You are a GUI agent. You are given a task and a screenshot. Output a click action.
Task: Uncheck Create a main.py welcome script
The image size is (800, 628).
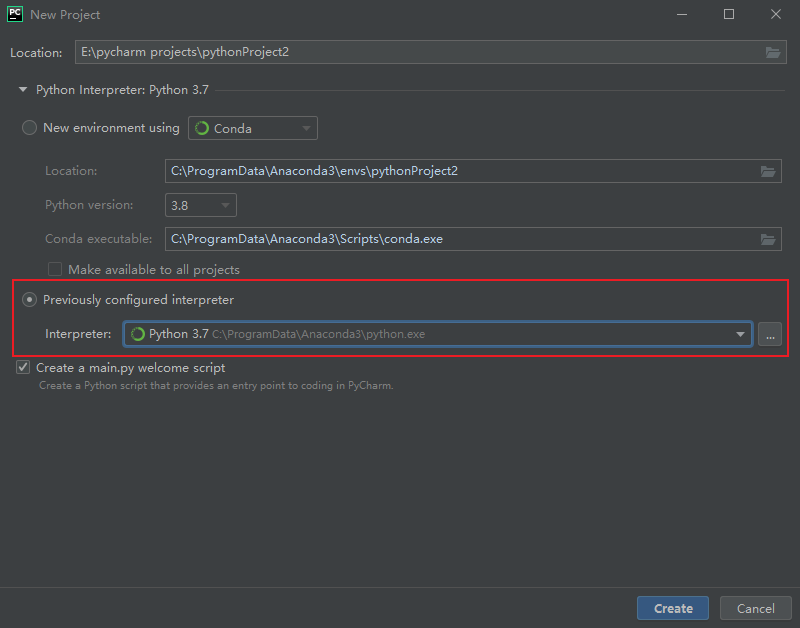tap(23, 367)
